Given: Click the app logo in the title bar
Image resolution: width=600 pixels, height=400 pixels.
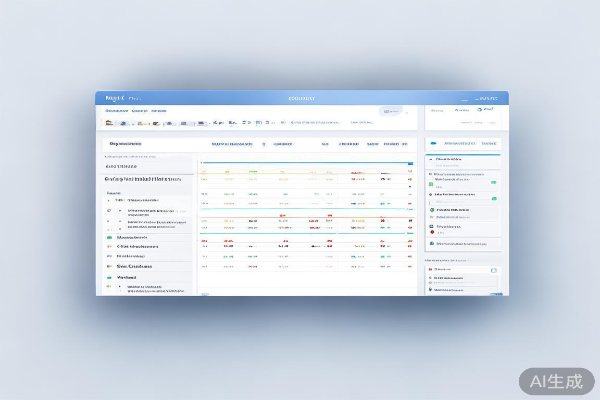Looking at the screenshot, I should (106, 99).
